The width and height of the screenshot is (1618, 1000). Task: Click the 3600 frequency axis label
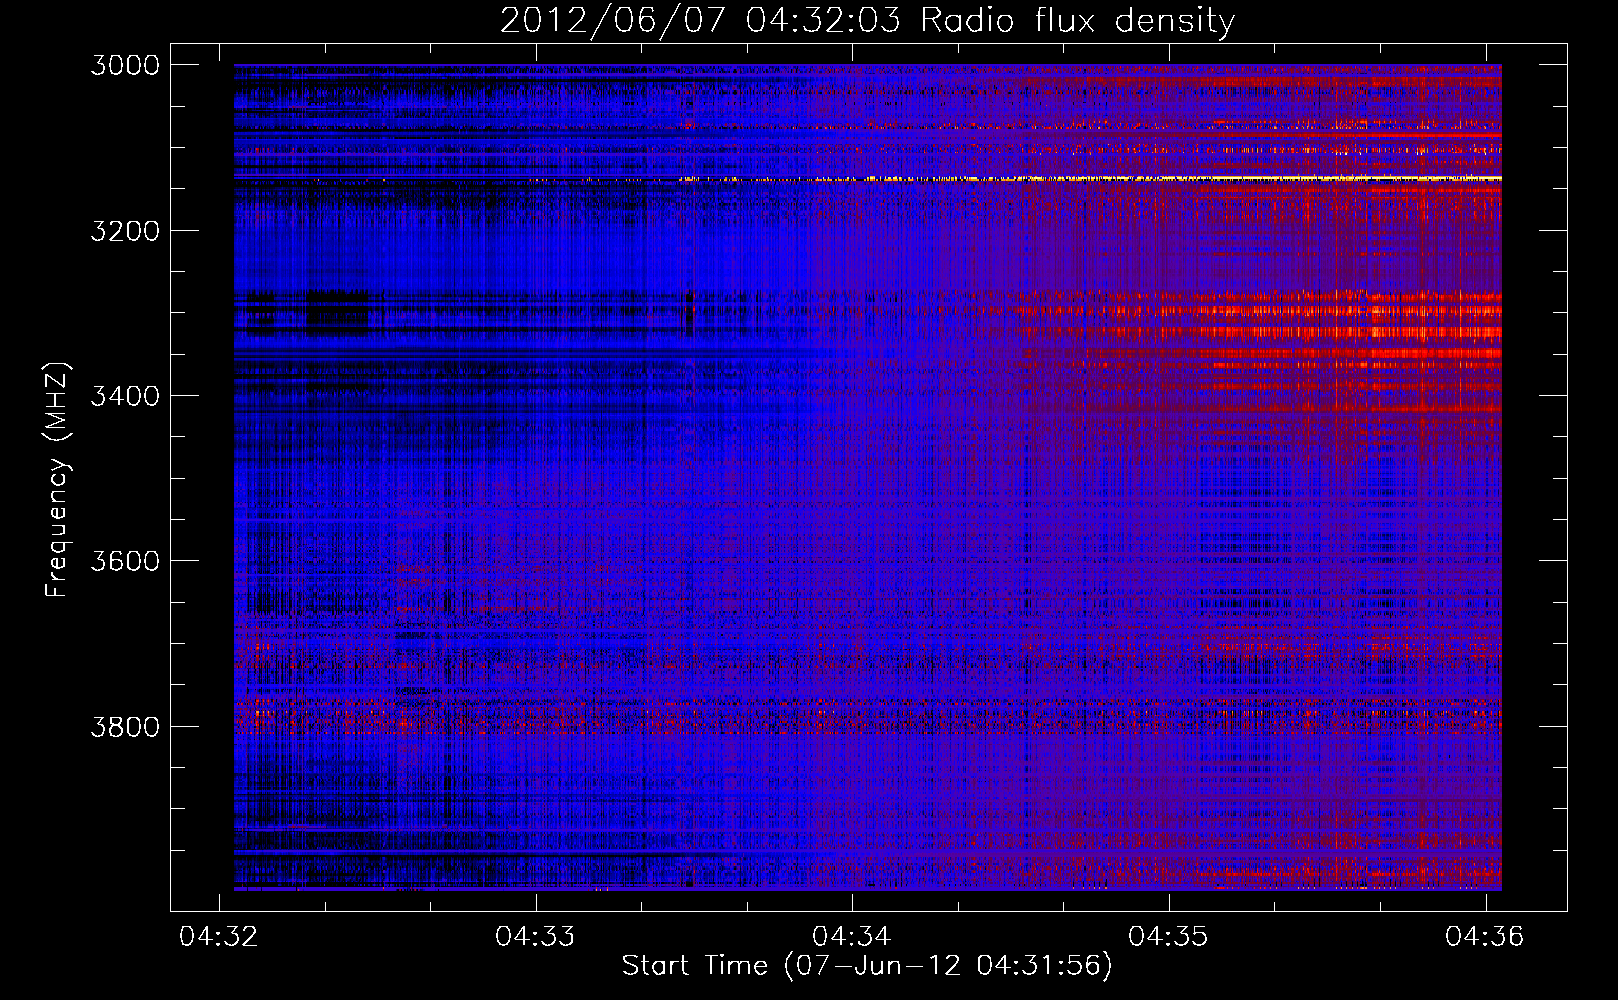(x=125, y=561)
